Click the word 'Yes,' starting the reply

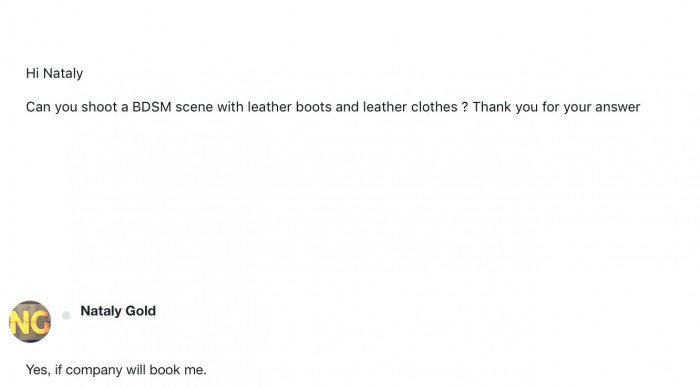coord(38,370)
